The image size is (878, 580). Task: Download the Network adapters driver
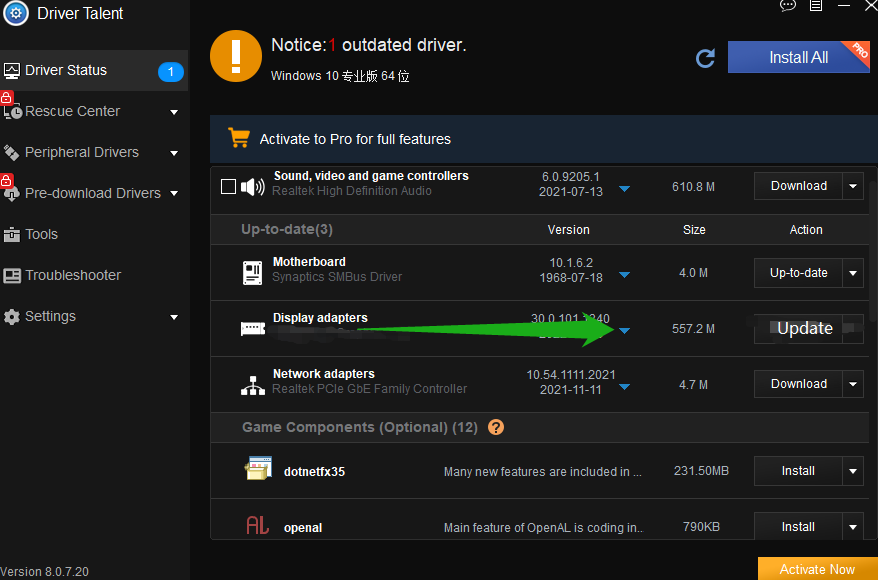pos(798,384)
